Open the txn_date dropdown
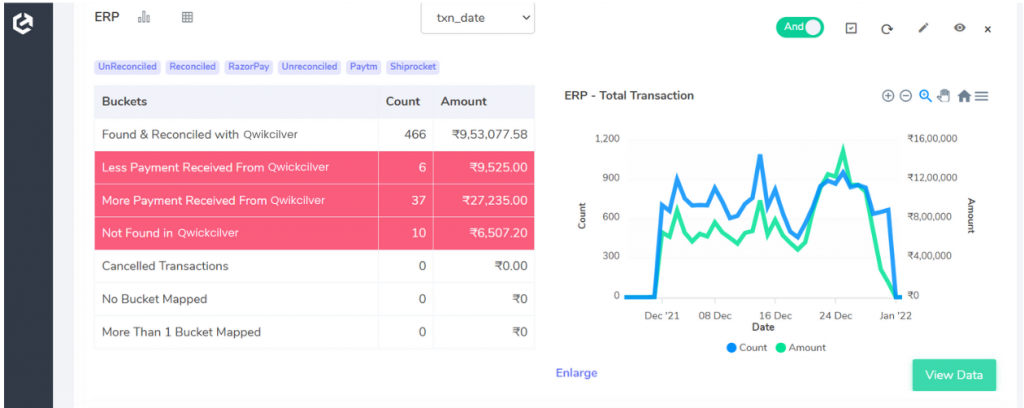 (x=477, y=18)
